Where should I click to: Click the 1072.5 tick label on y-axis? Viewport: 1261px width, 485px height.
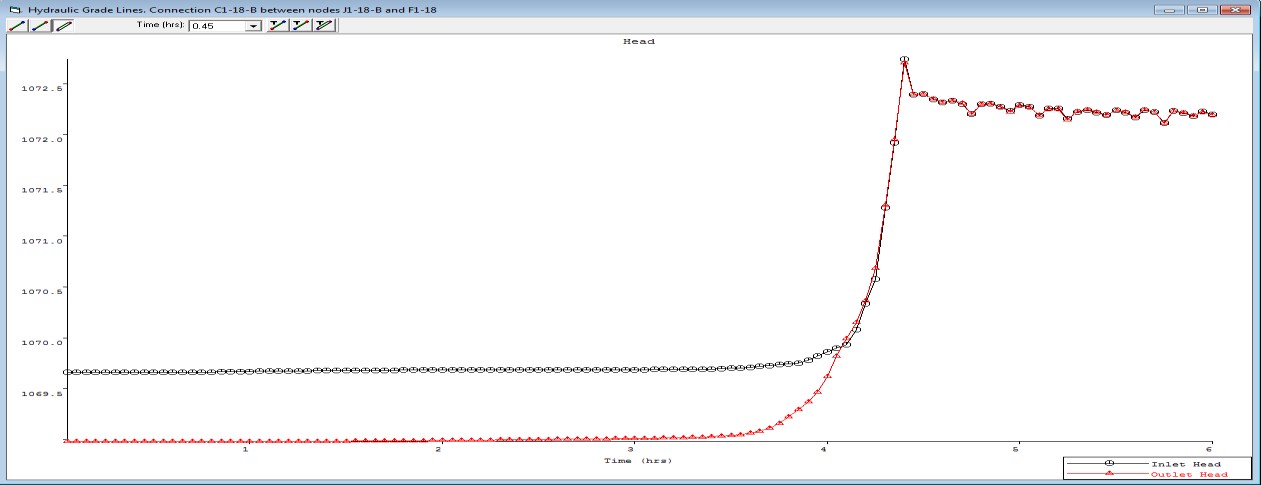[41, 88]
